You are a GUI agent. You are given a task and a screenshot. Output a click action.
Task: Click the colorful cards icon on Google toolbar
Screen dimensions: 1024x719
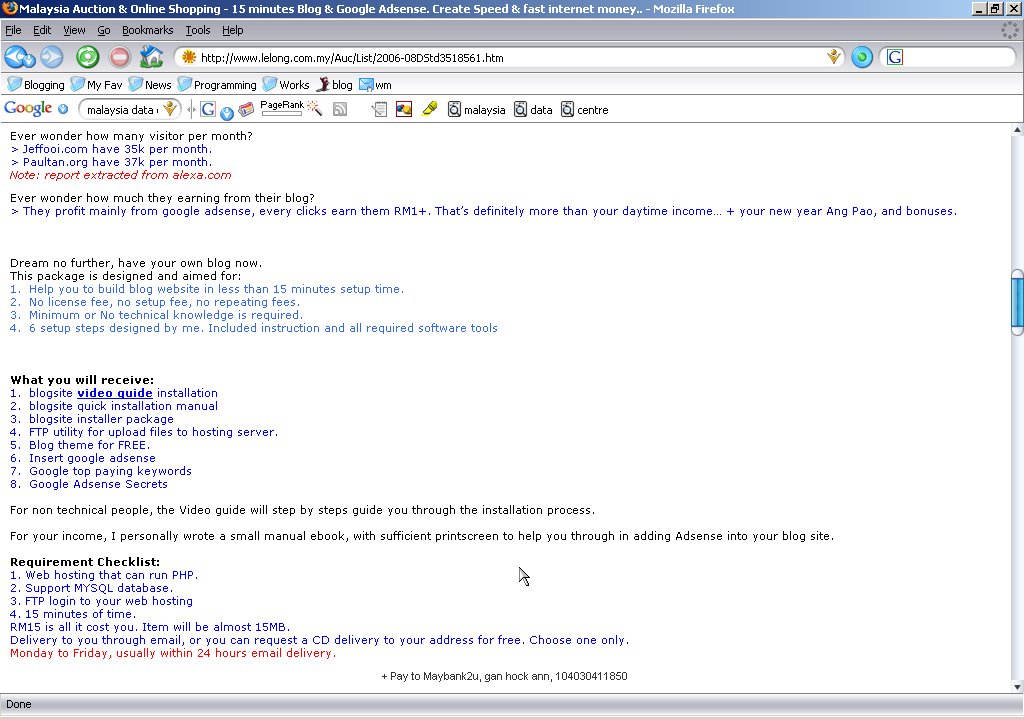point(246,110)
